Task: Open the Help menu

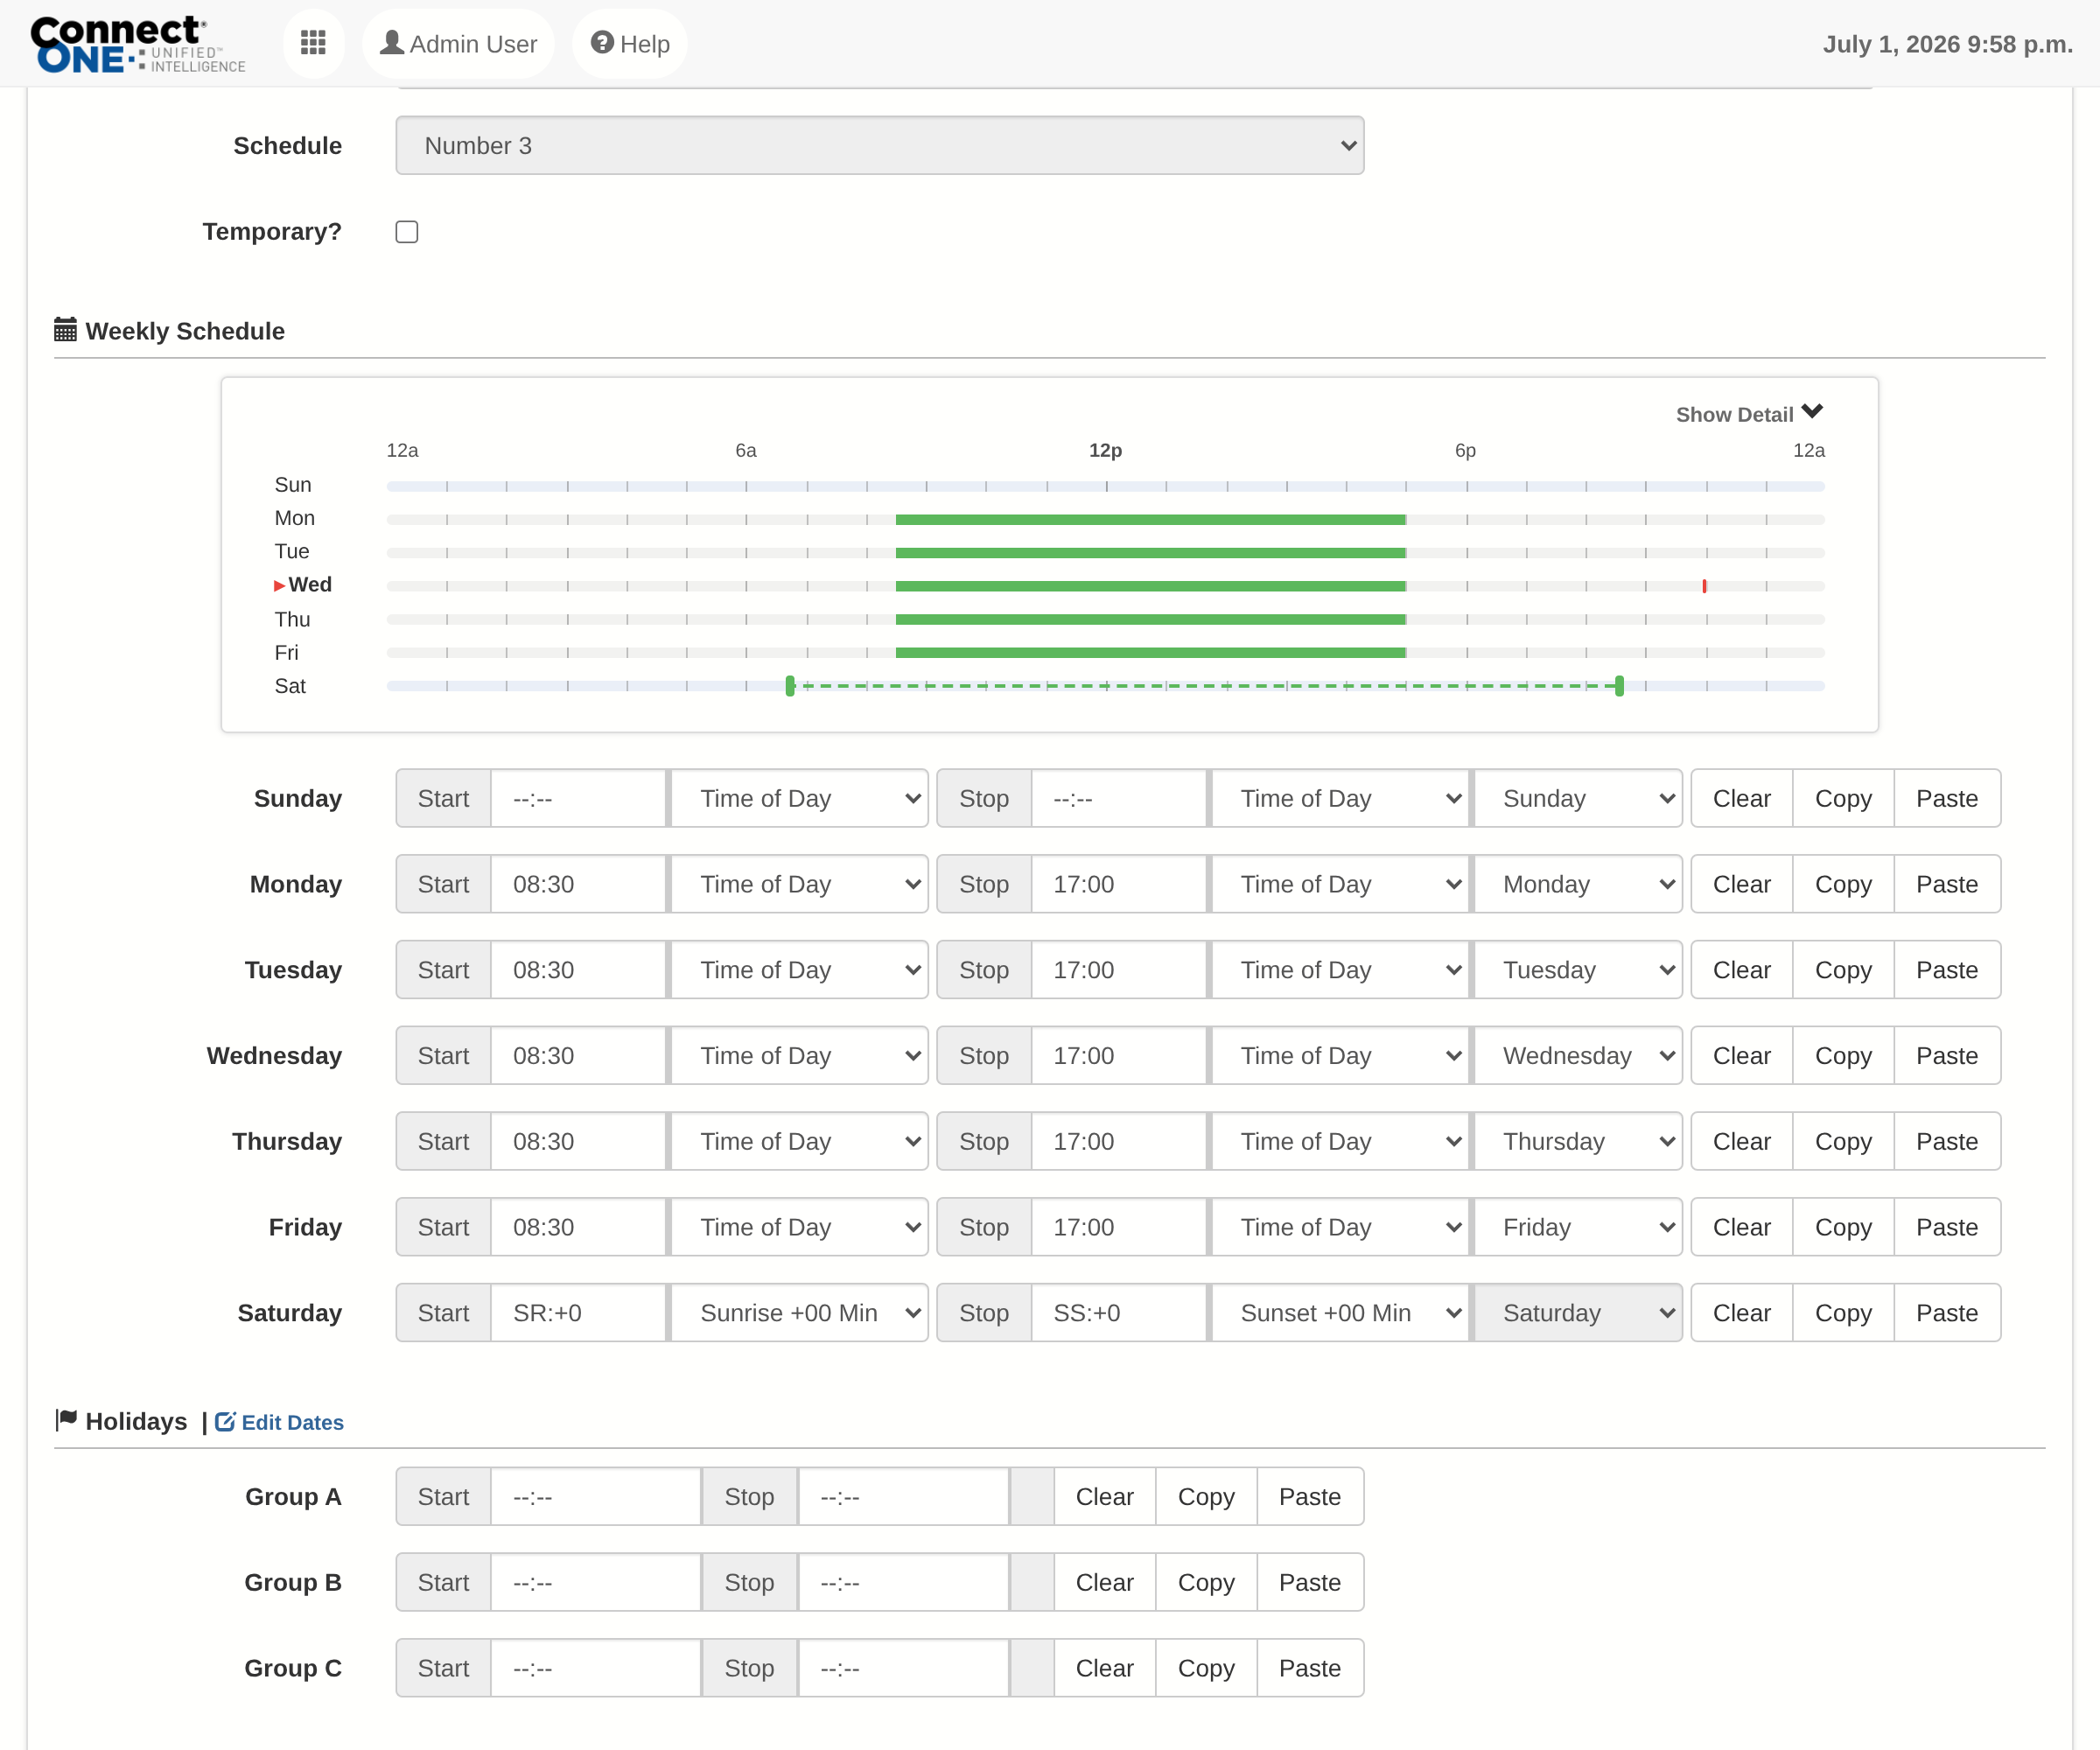Action: pyautogui.click(x=630, y=44)
